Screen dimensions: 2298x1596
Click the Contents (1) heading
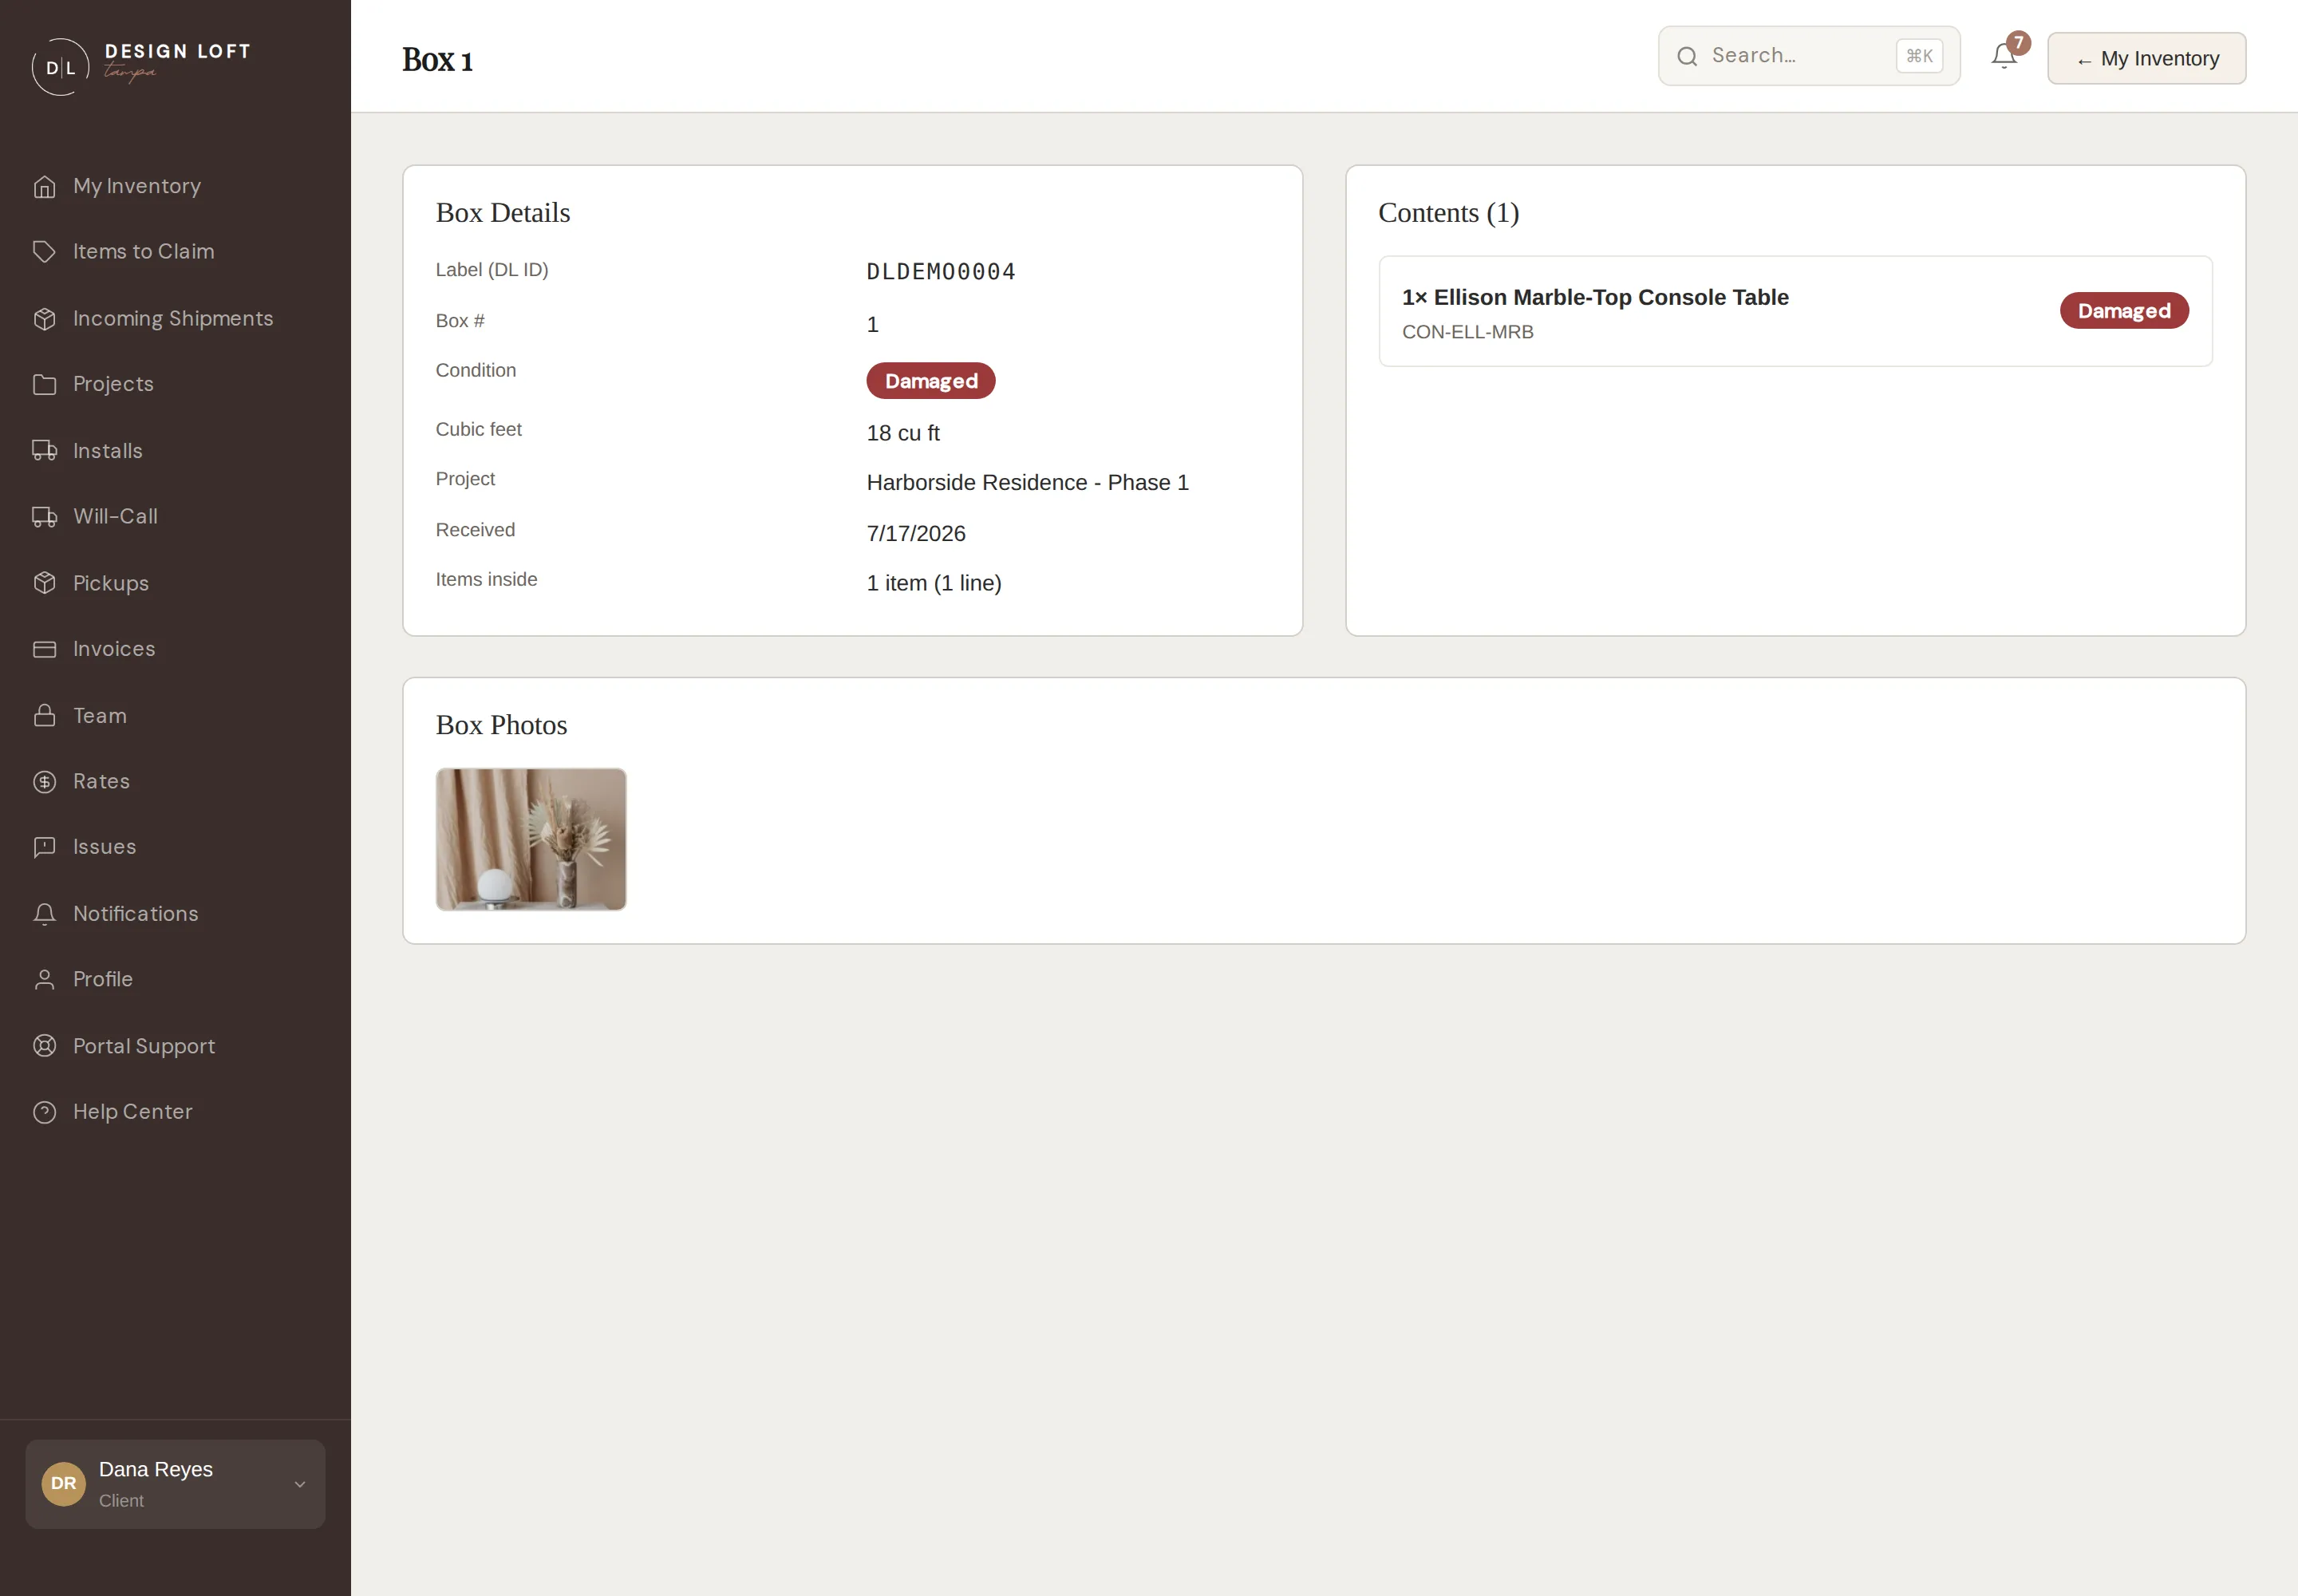(x=1448, y=213)
